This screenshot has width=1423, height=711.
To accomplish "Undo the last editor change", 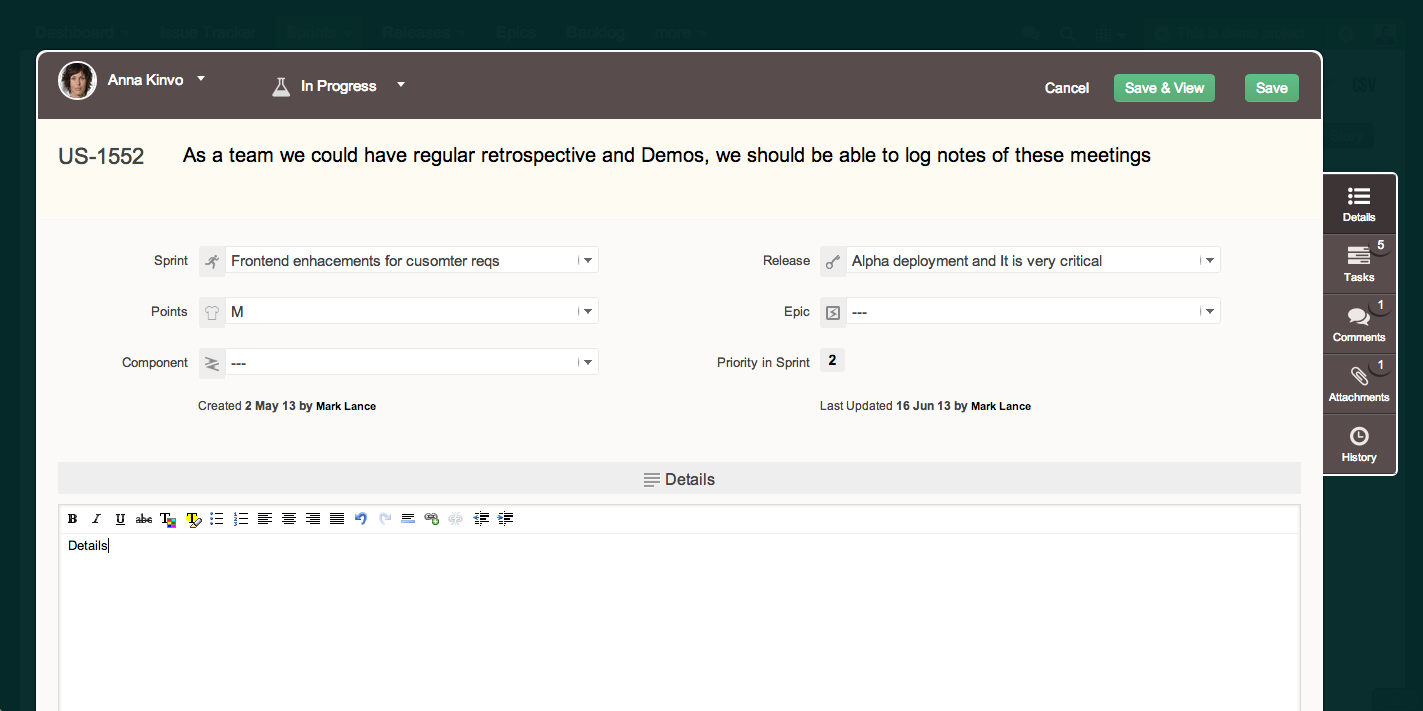I will pyautogui.click(x=361, y=519).
